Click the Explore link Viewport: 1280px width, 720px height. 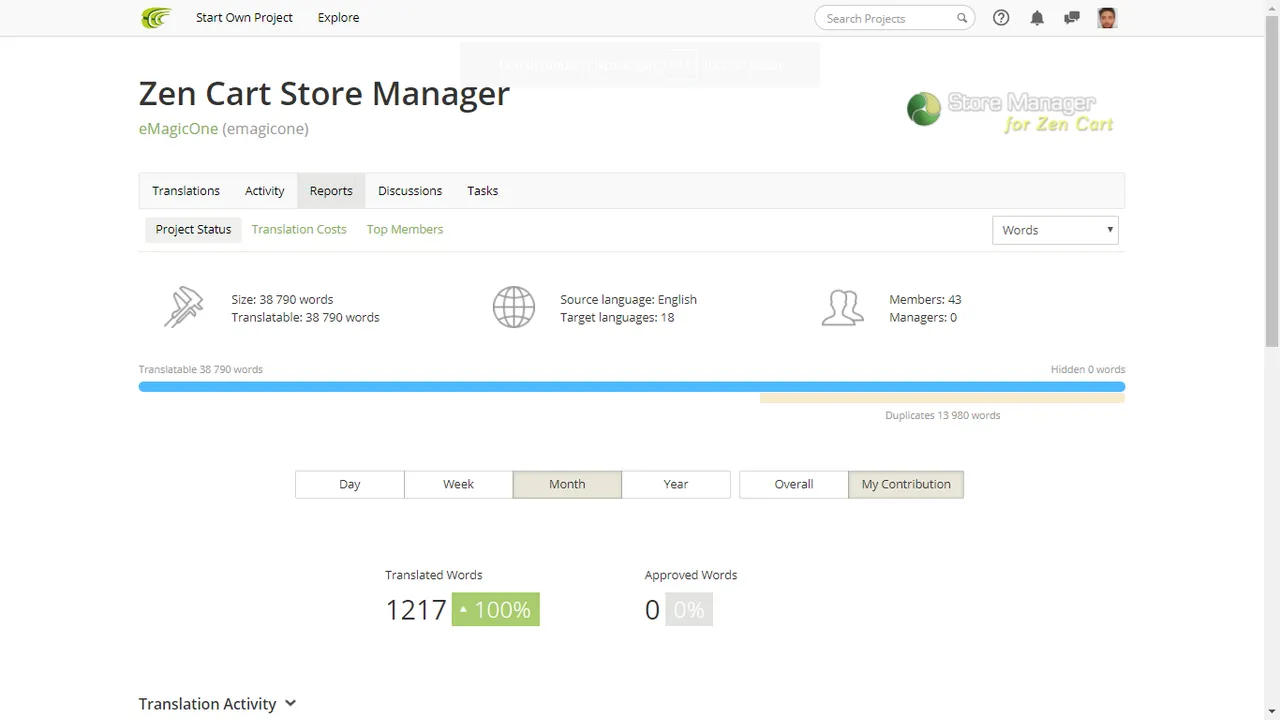(x=338, y=18)
